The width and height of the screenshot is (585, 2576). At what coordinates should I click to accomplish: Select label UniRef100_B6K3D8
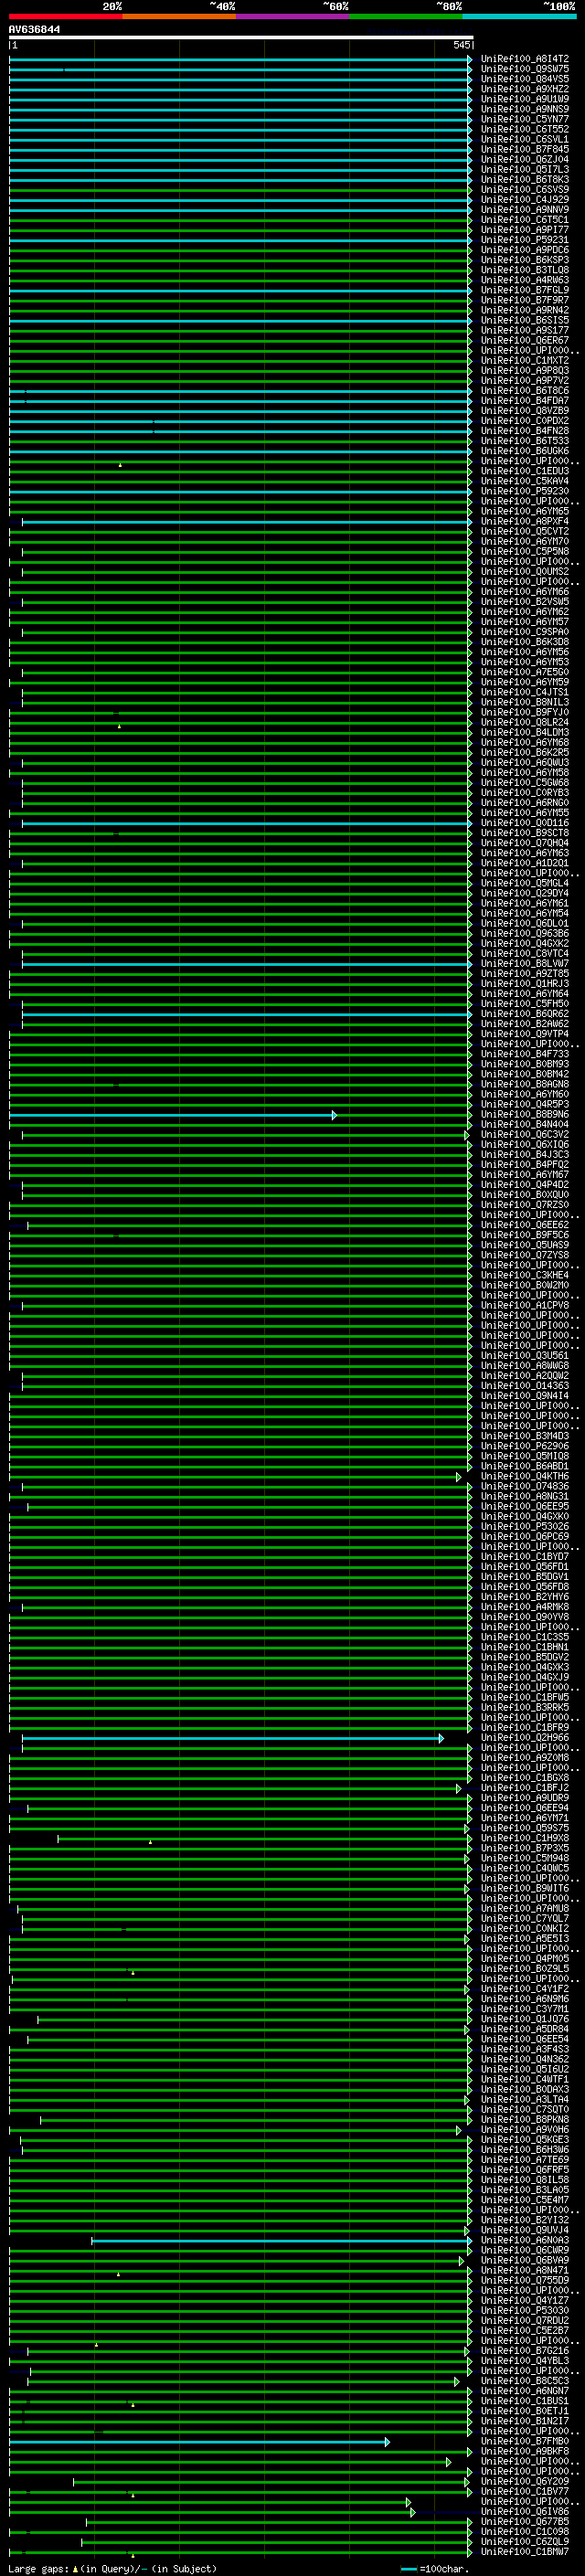pos(524,642)
